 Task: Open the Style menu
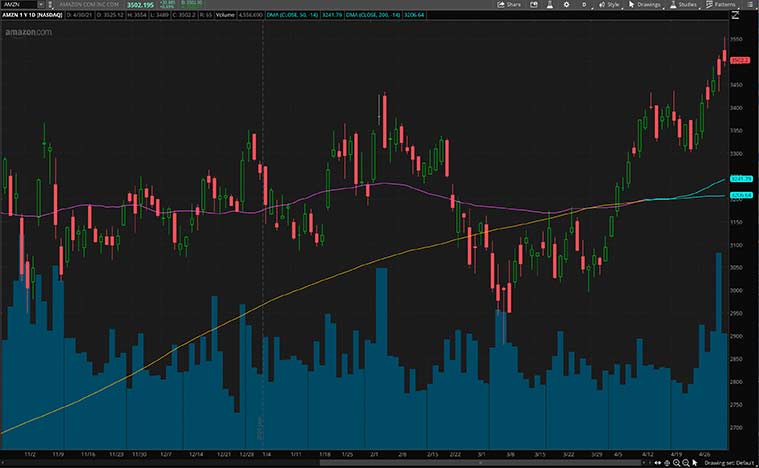pos(610,5)
